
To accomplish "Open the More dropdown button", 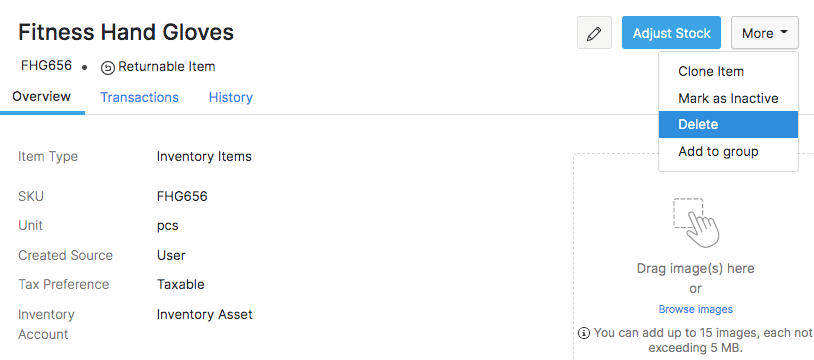I will tap(764, 33).
